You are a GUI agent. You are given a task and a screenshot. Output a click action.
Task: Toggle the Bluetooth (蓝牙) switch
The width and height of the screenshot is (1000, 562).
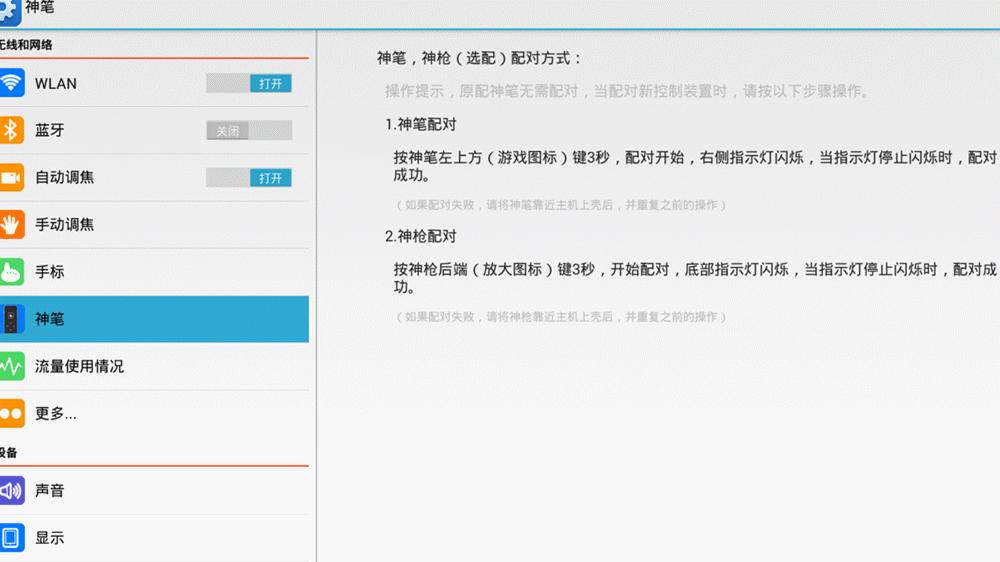click(x=249, y=130)
